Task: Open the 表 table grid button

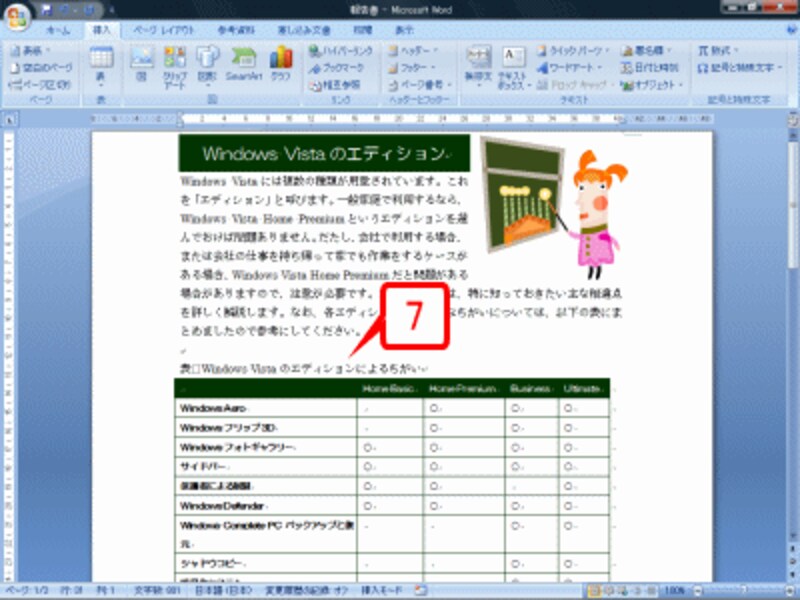Action: tap(101, 66)
